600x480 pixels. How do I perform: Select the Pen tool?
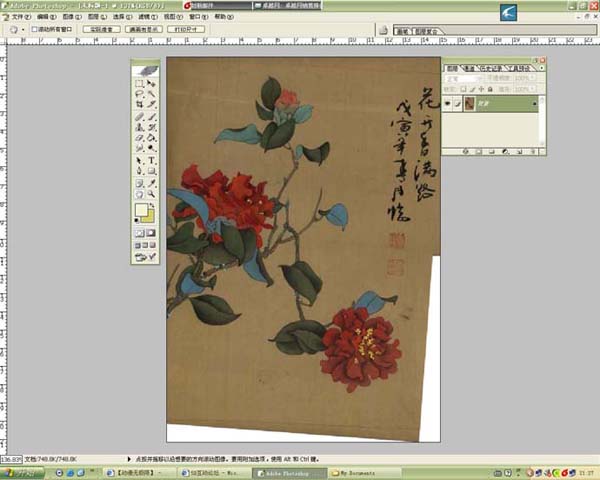(139, 170)
